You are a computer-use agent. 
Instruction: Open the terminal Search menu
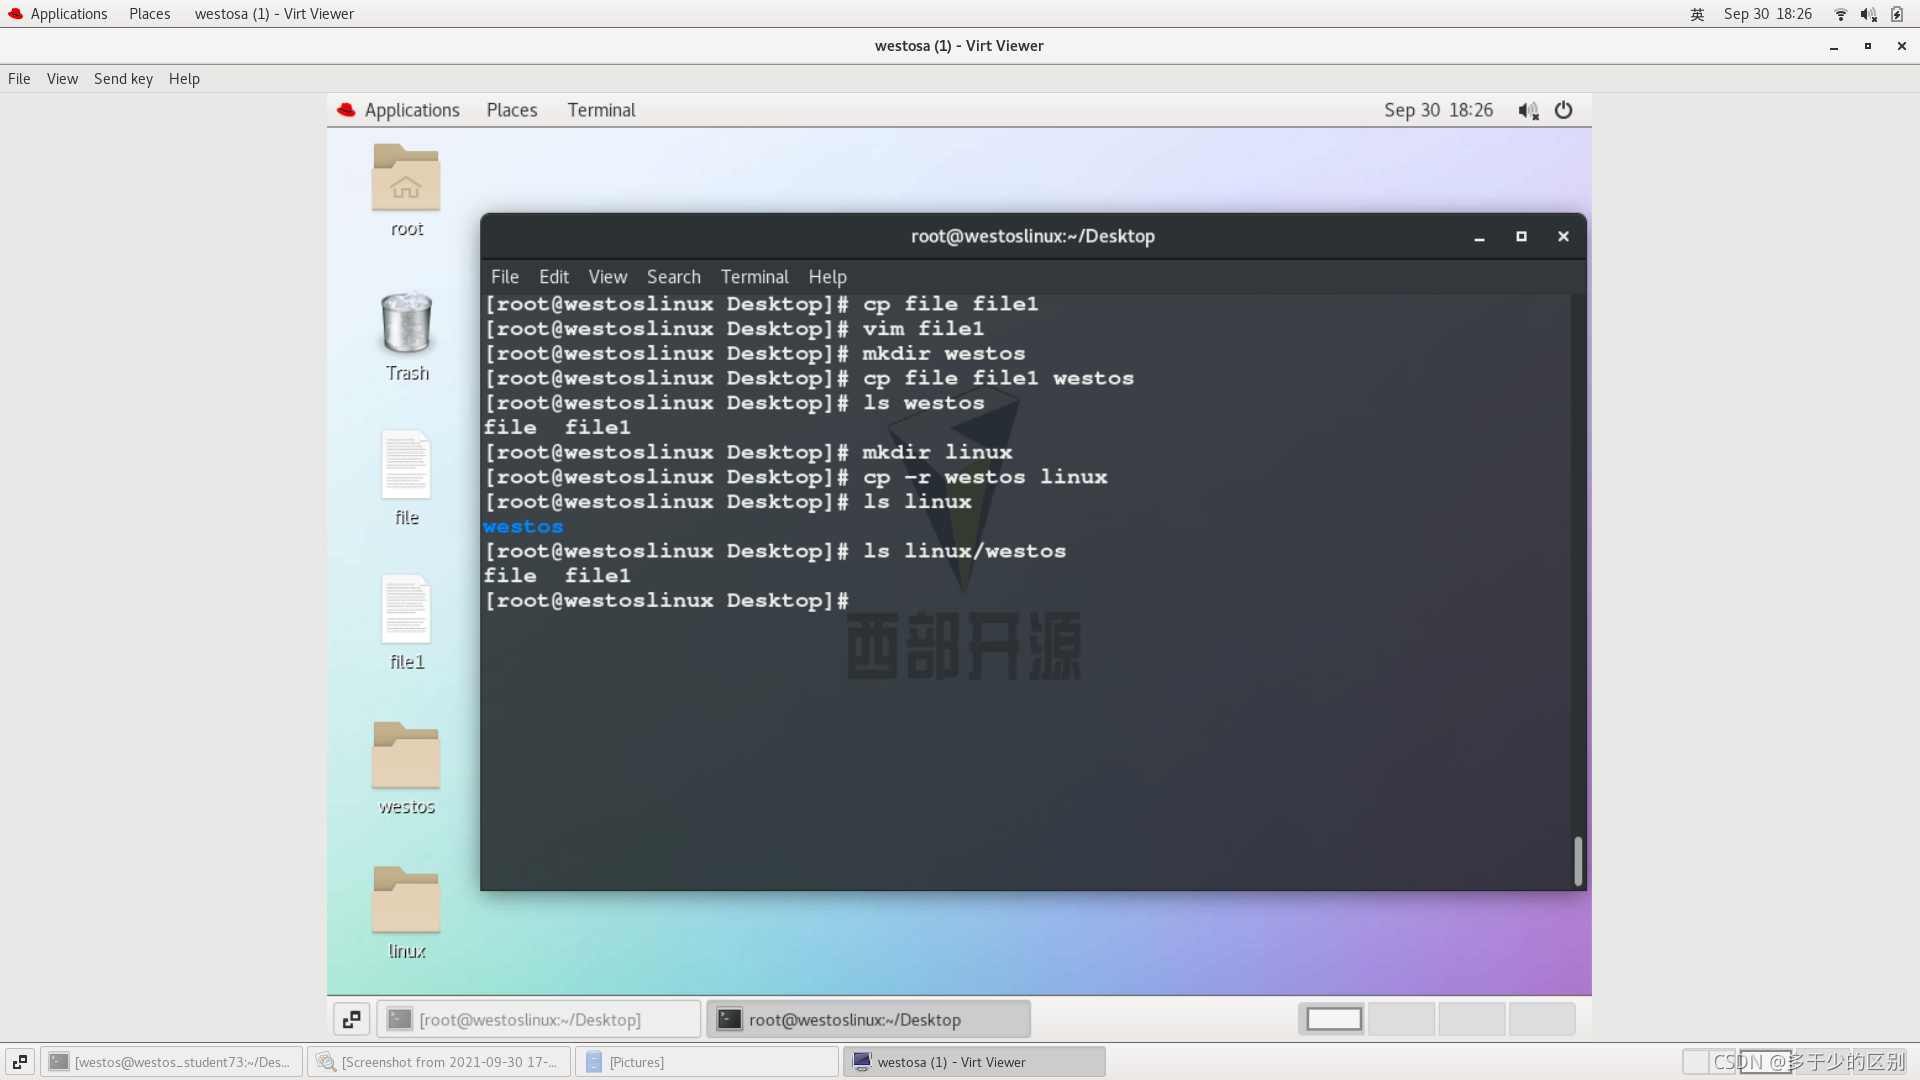point(673,277)
